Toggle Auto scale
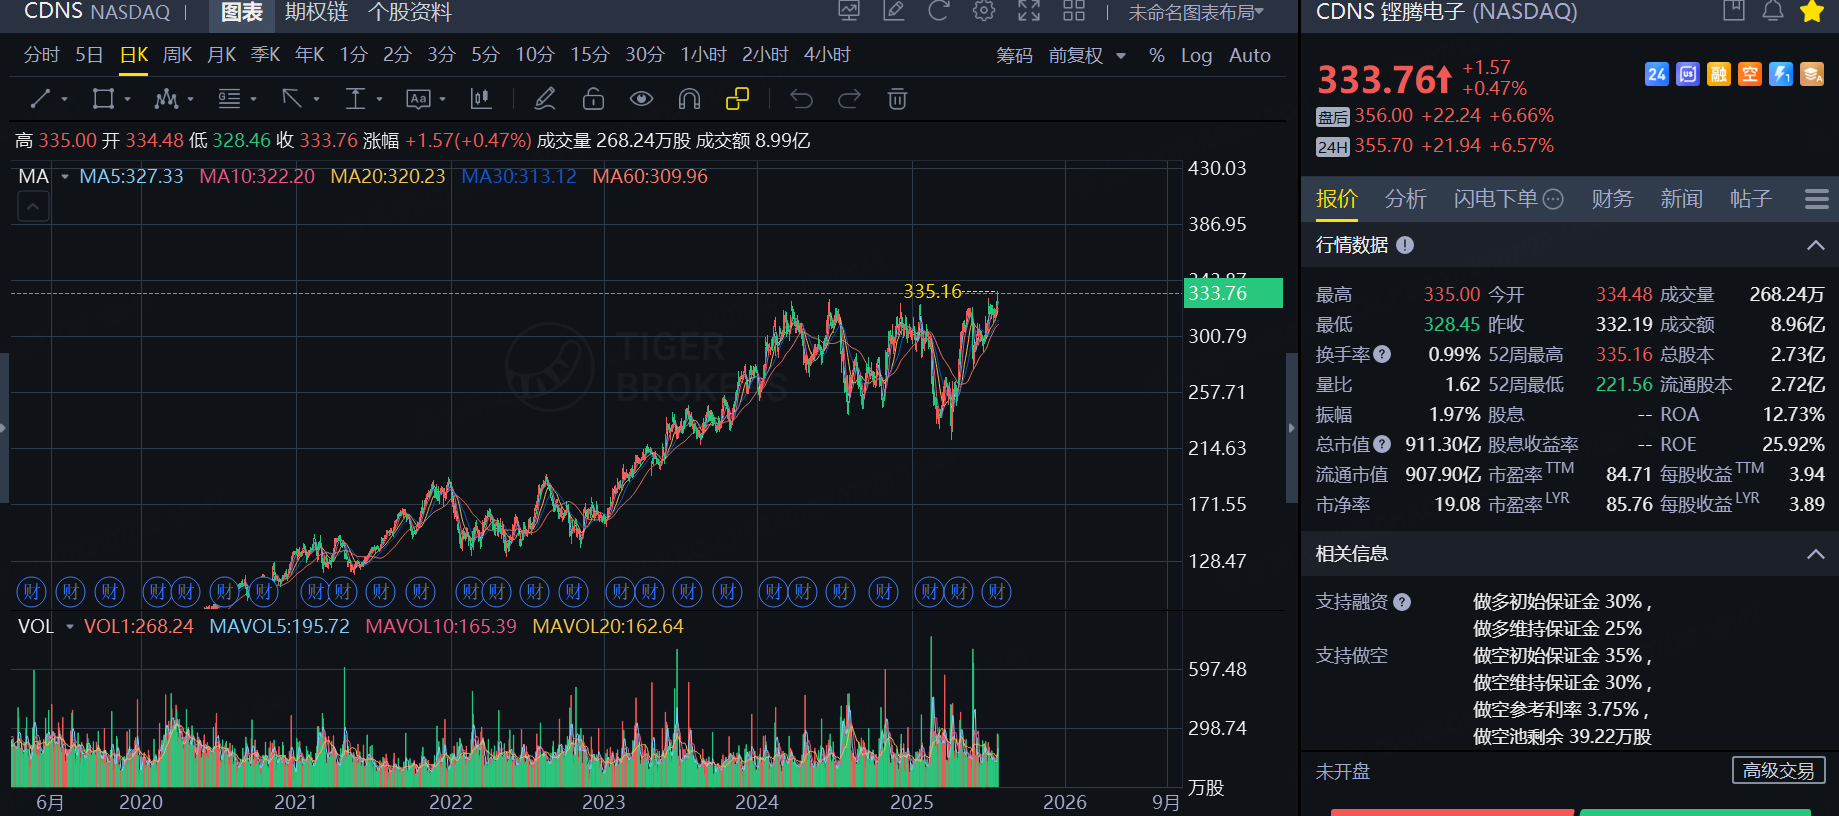 tap(1249, 56)
